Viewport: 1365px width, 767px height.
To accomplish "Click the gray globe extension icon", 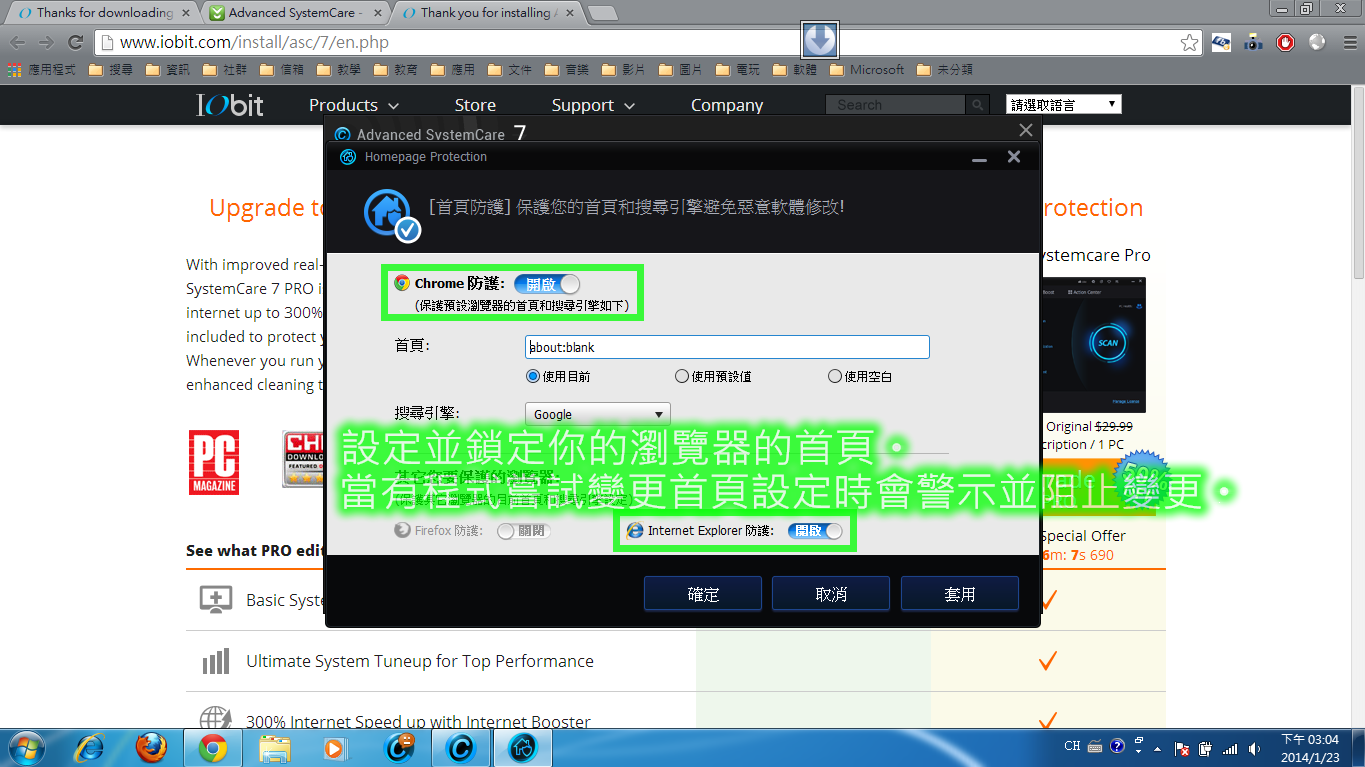I will click(x=1317, y=42).
